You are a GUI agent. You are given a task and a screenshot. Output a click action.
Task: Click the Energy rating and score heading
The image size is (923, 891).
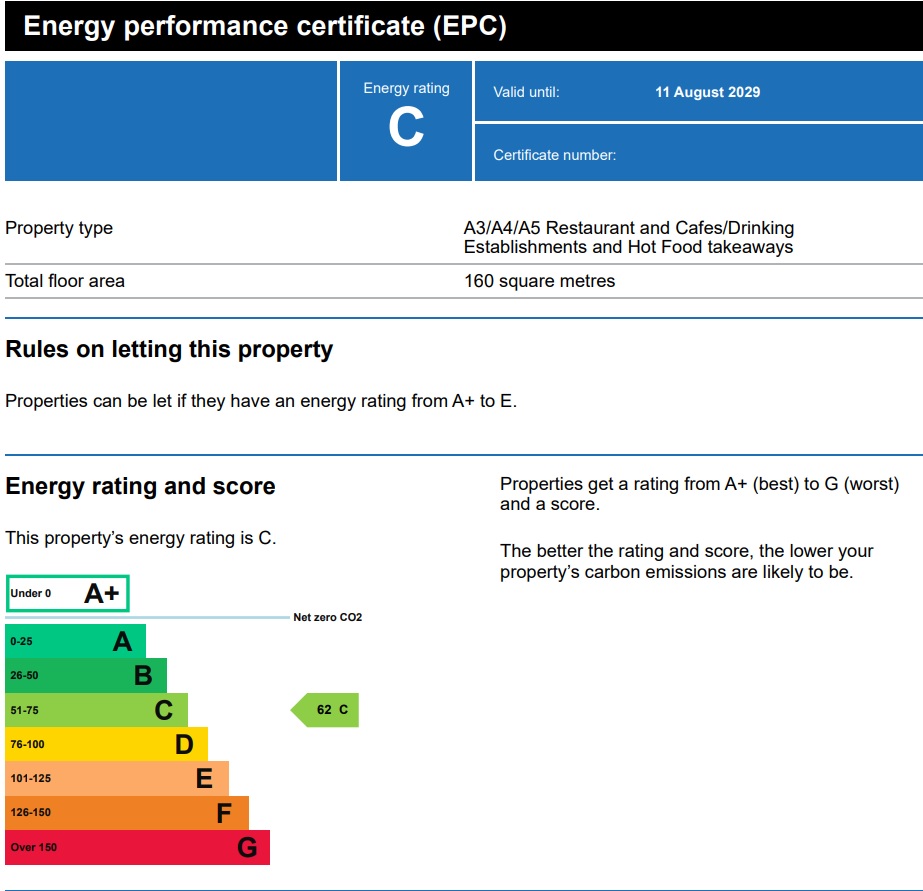pyautogui.click(x=140, y=487)
